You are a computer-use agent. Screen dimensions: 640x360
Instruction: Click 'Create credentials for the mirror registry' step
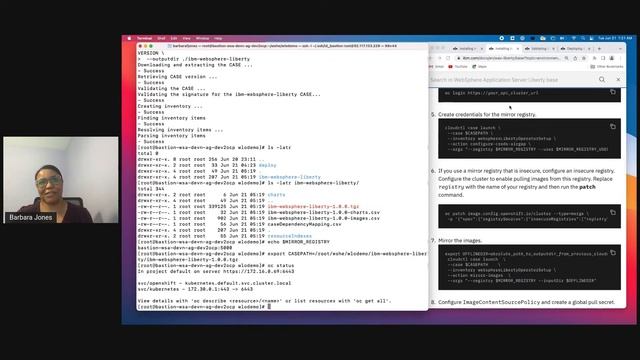(x=487, y=115)
